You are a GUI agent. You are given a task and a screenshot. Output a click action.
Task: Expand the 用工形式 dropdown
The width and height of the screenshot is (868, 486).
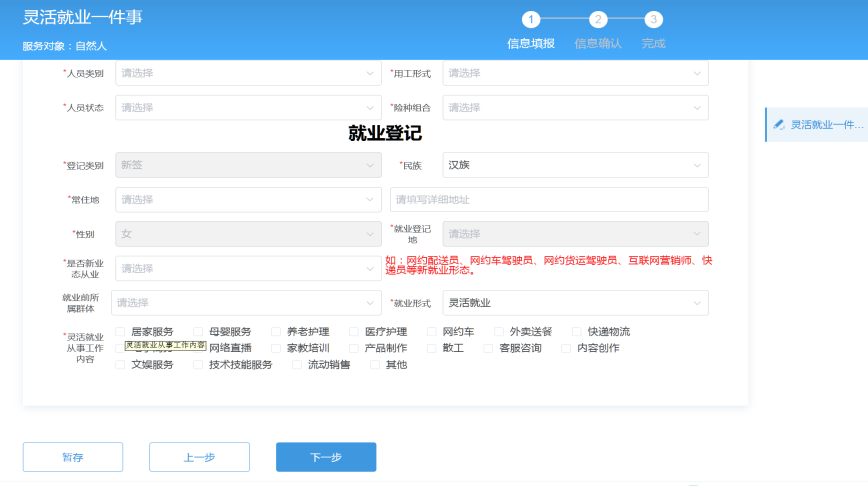(575, 73)
